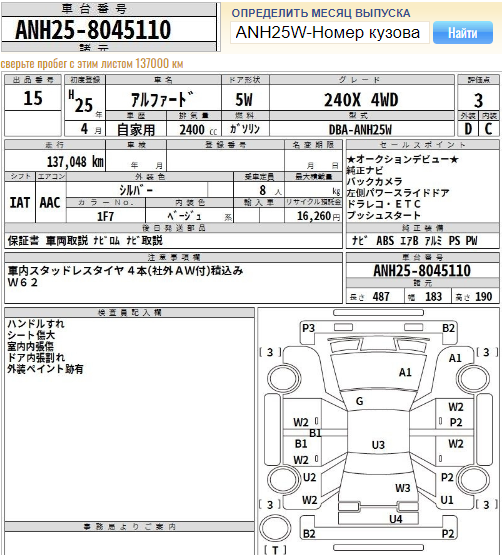Click the "IAT" shift type
The width and height of the screenshot is (502, 555).
coord(20,202)
